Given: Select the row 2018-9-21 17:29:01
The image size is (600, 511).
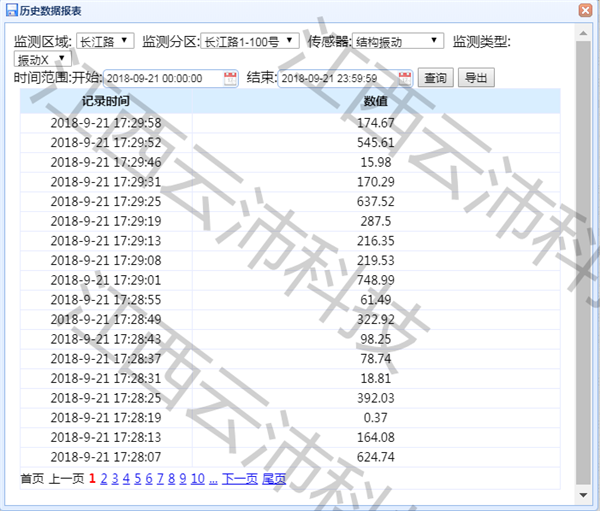Looking at the screenshot, I should (x=290, y=280).
